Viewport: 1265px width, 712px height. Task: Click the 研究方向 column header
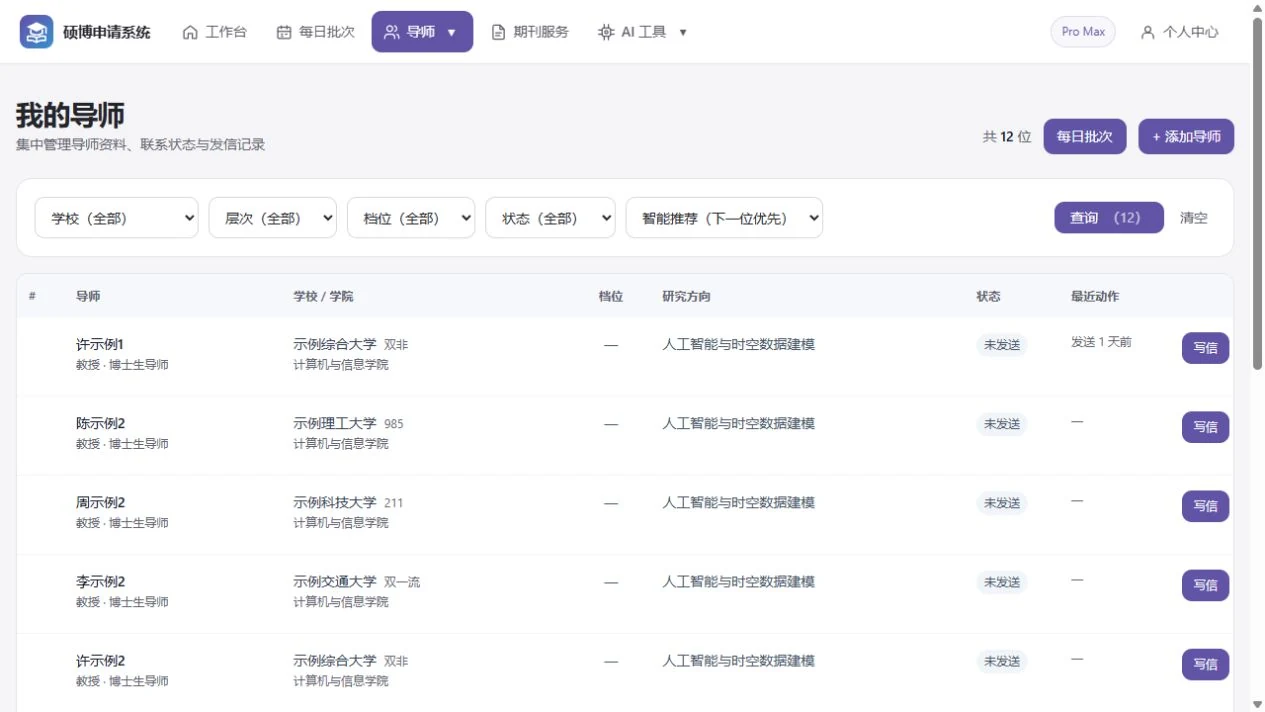686,297
